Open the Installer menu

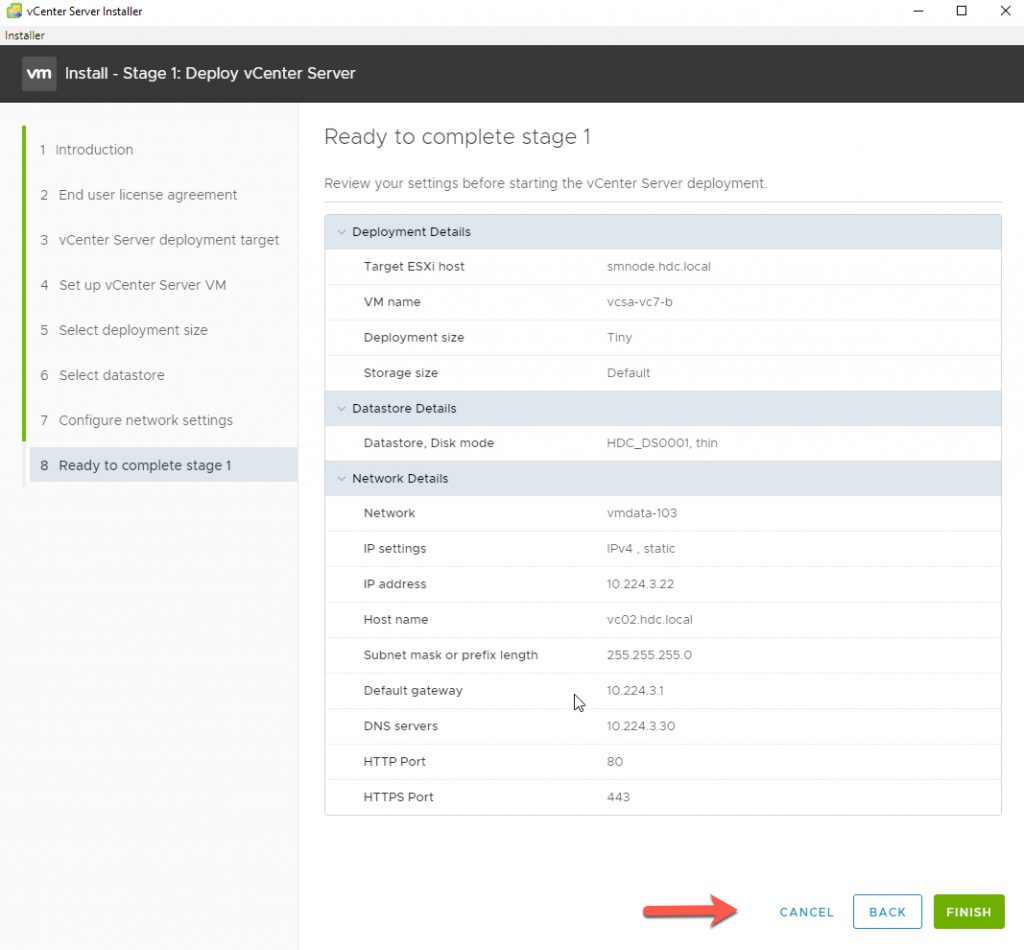click(x=25, y=35)
